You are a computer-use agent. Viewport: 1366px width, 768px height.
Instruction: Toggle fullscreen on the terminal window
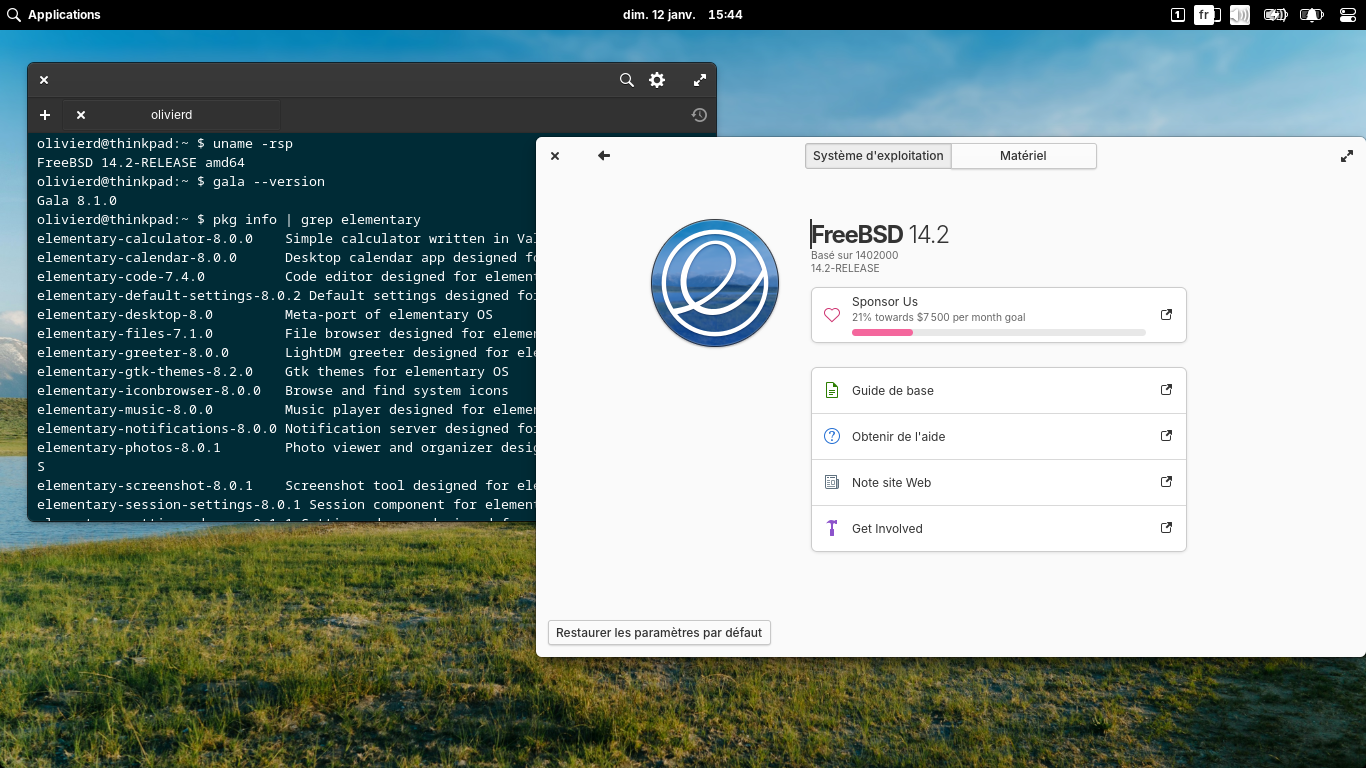[700, 80]
